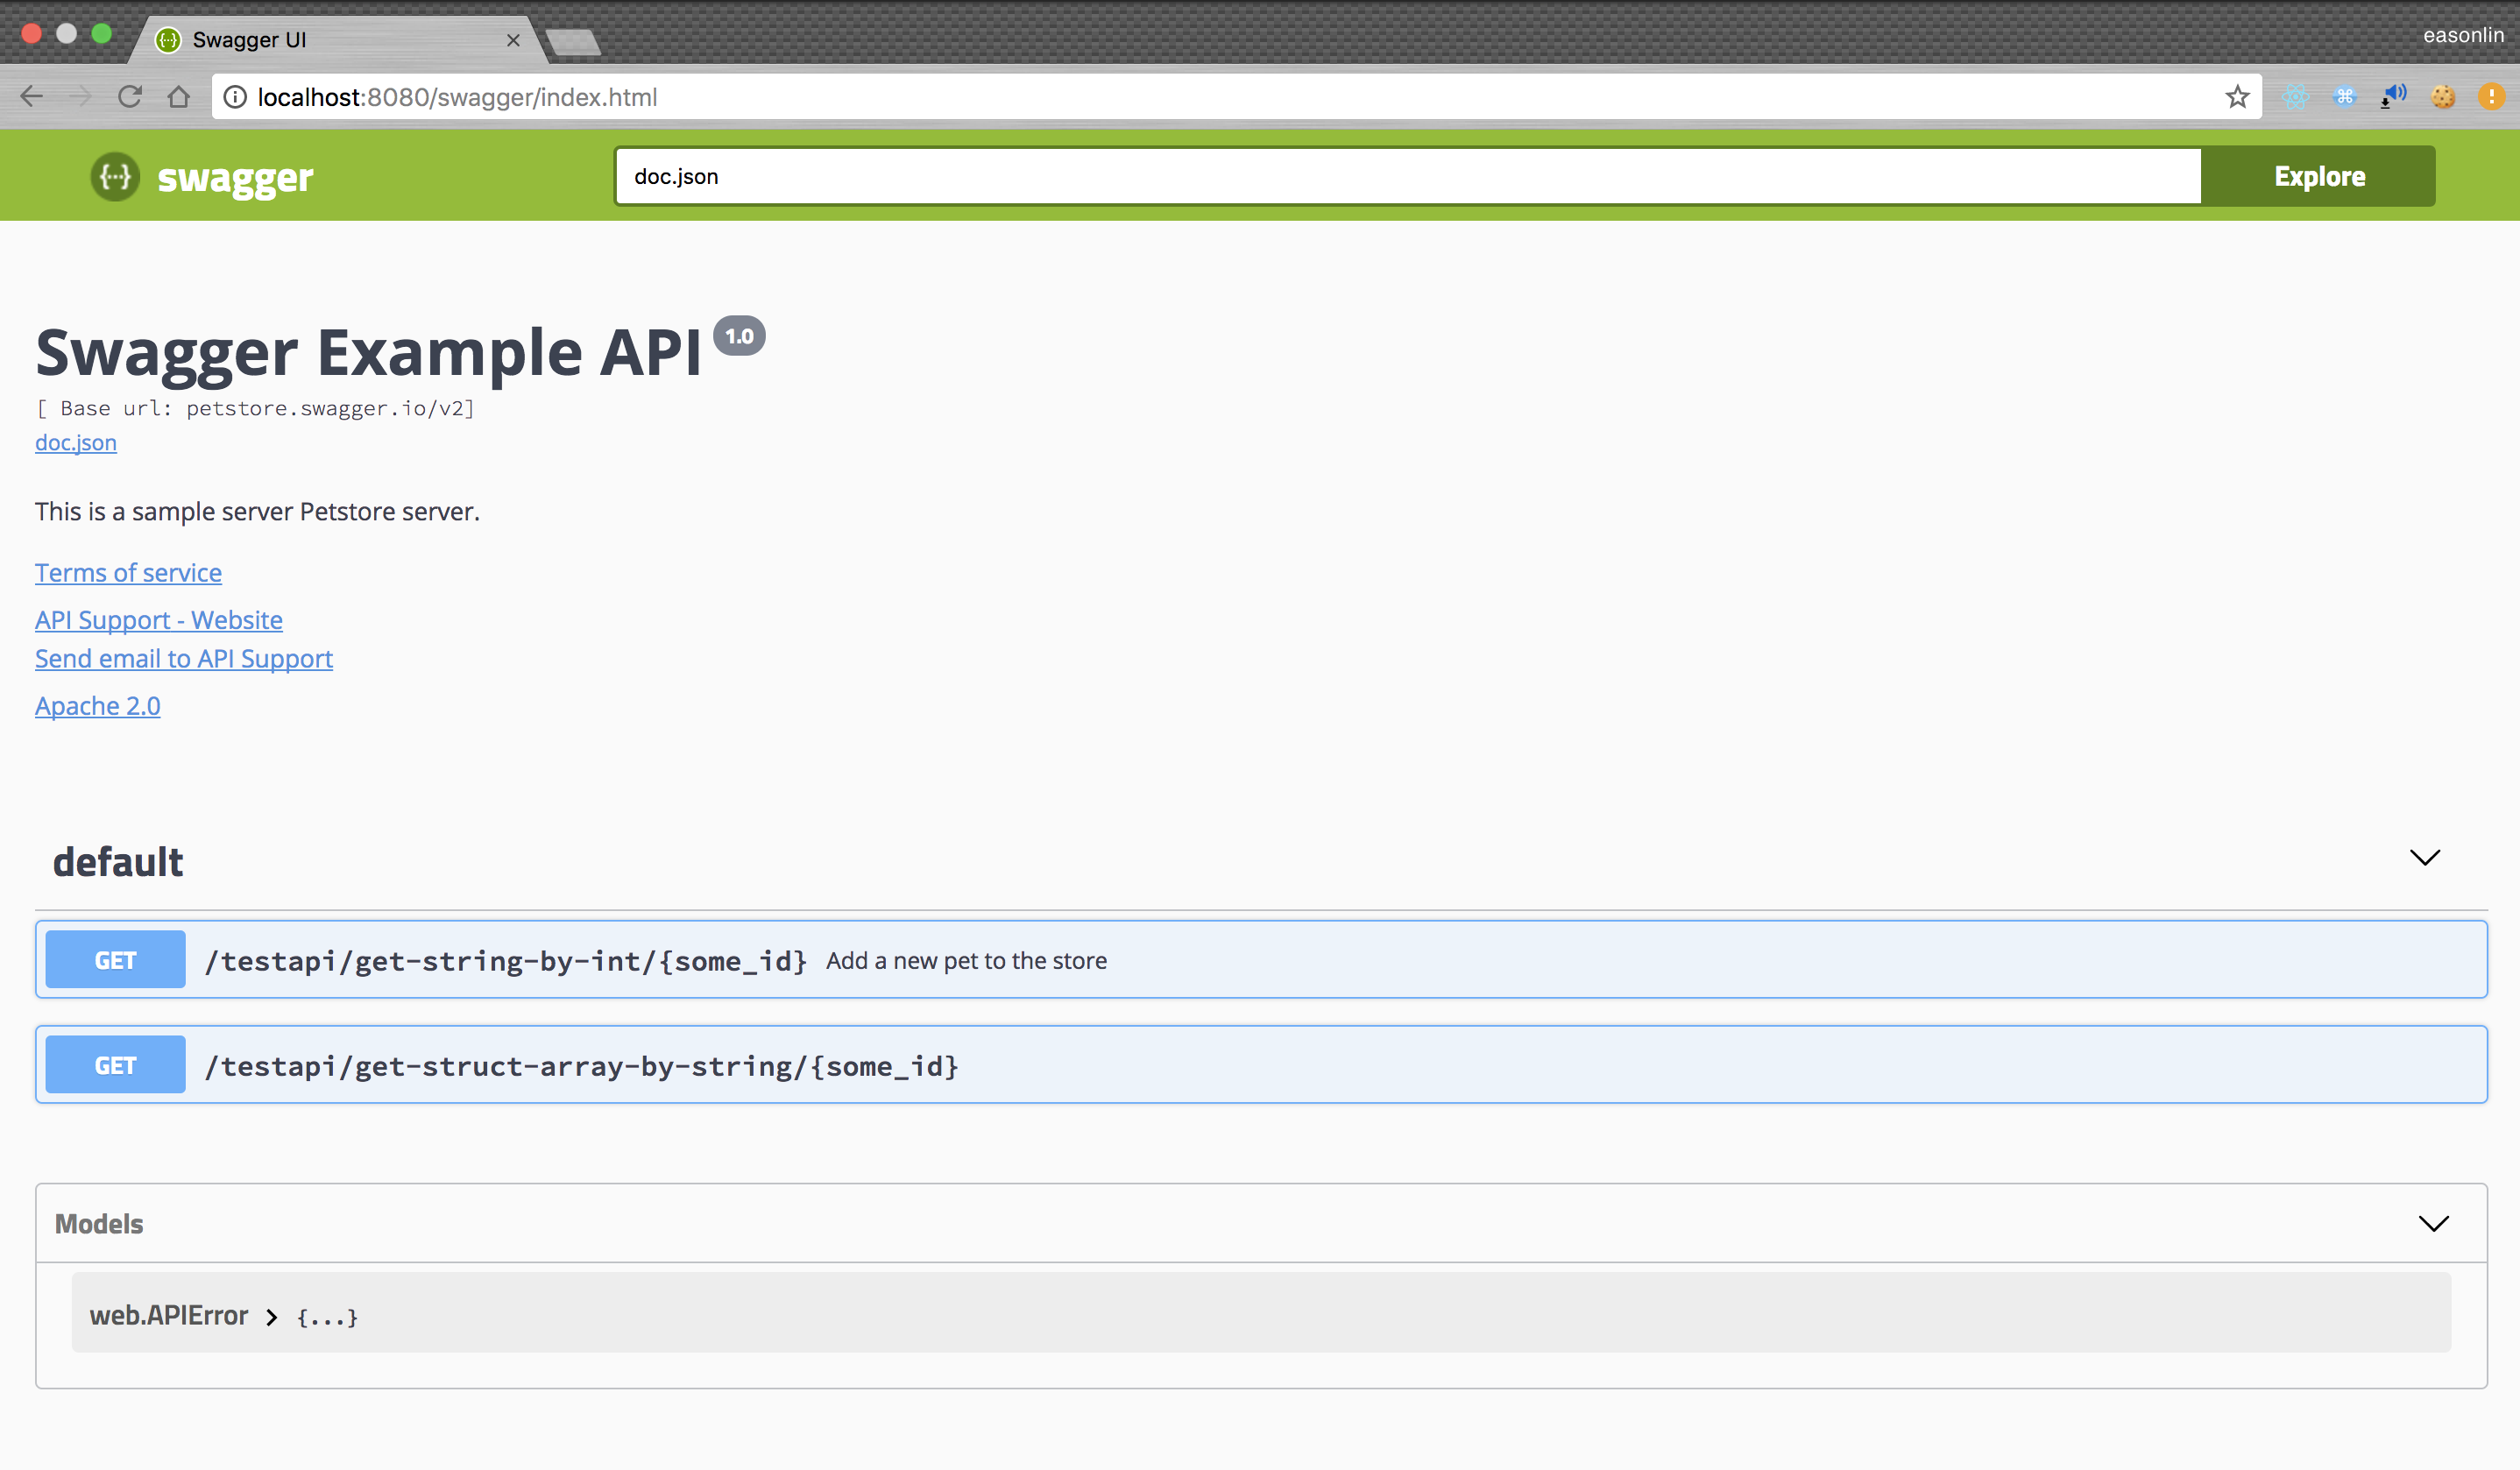Click Send email to API Support link
The height and width of the screenshot is (1470, 2520).
(184, 658)
